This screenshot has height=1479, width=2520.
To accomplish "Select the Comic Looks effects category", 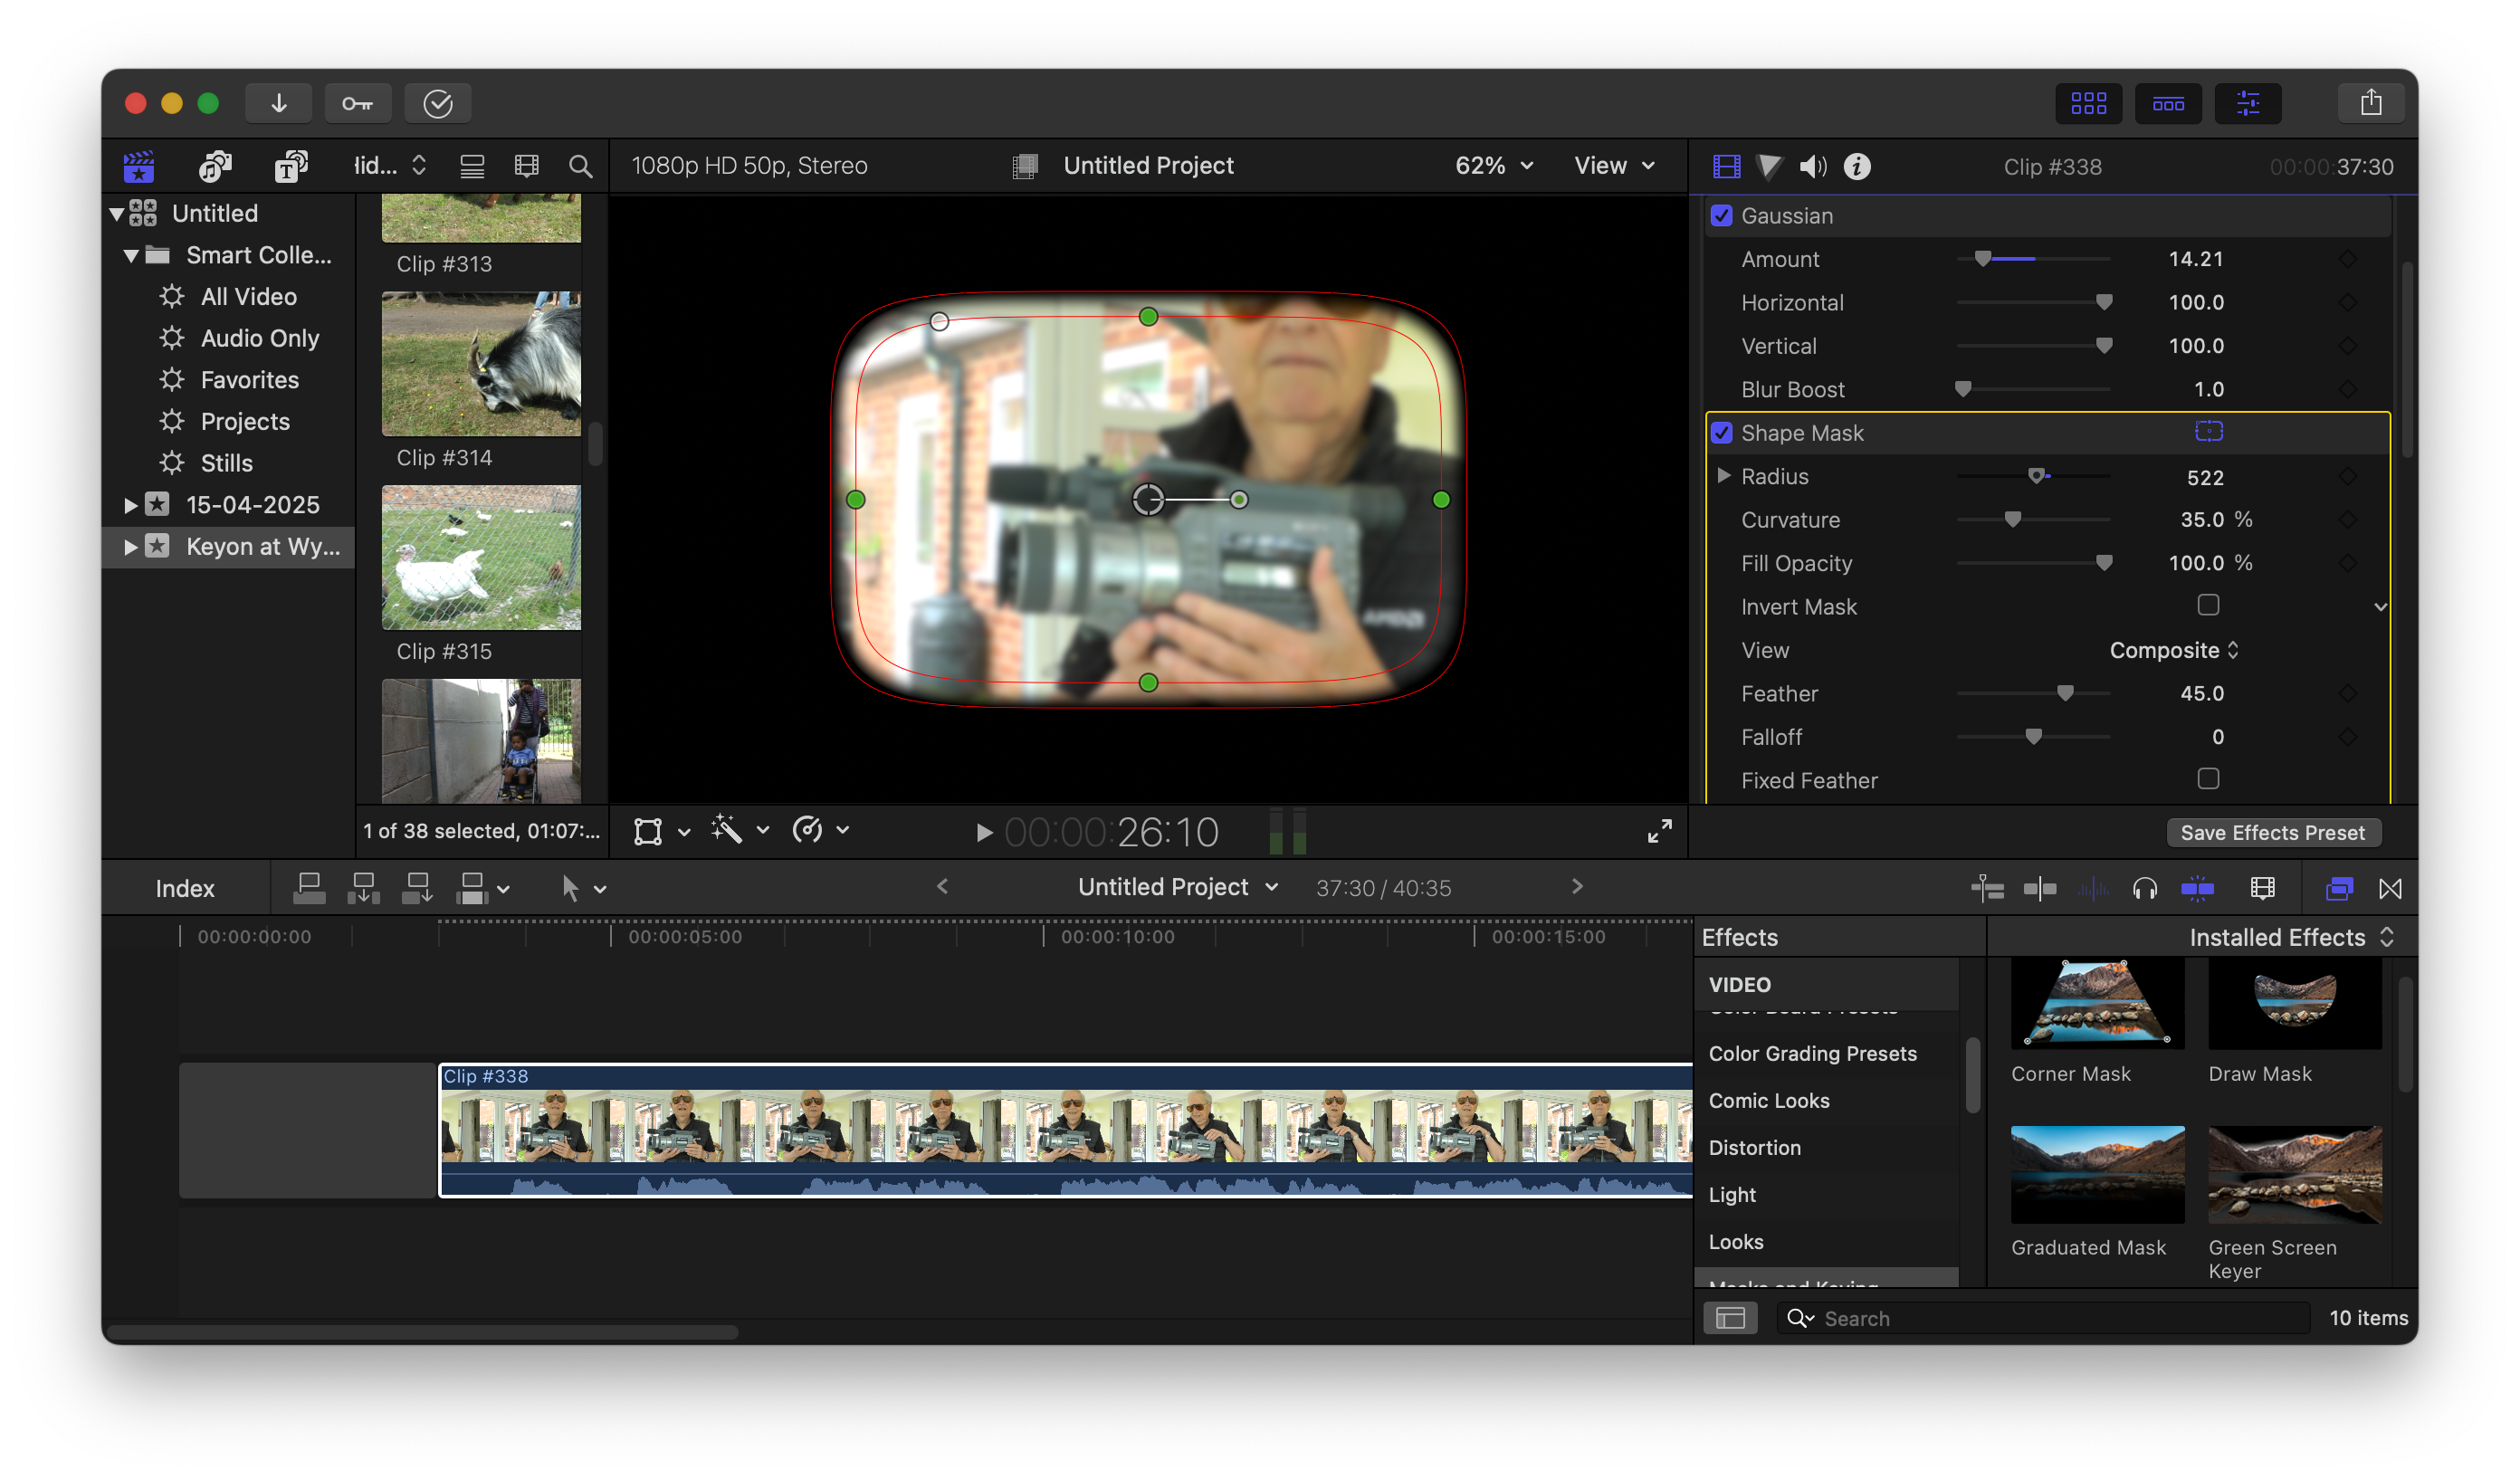I will coord(1768,1100).
